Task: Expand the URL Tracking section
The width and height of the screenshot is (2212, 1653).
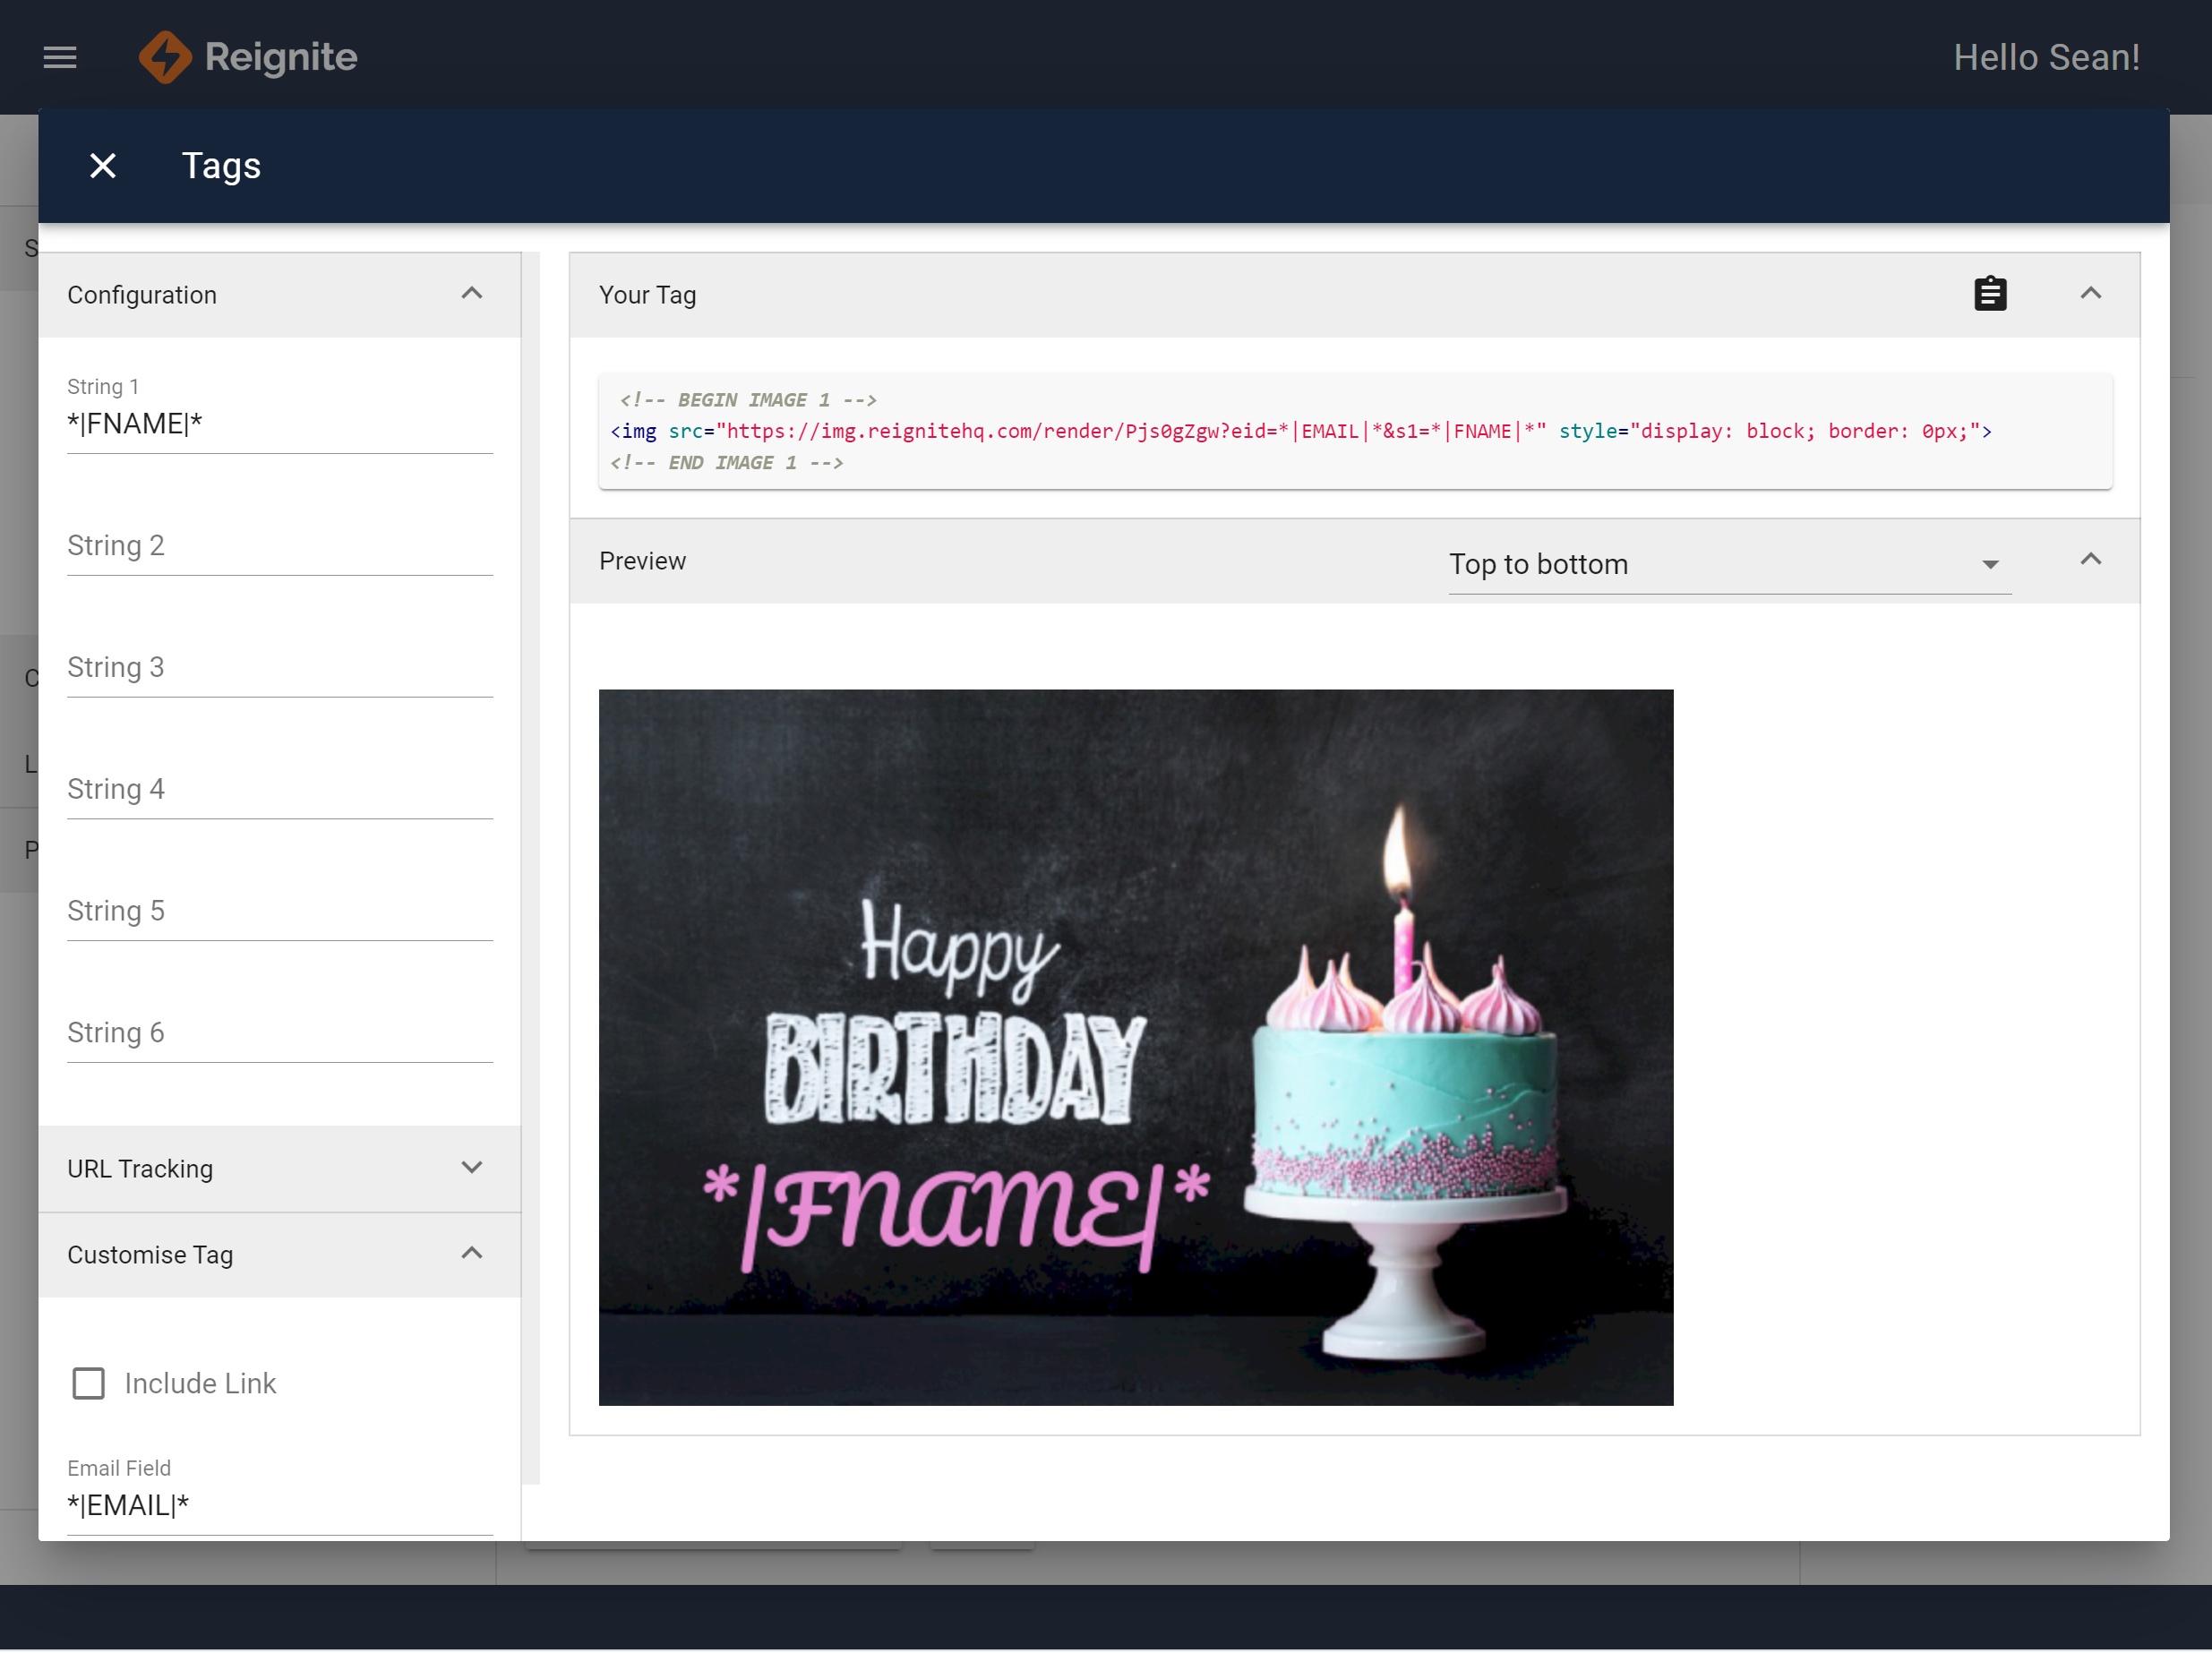Action: click(x=472, y=1167)
